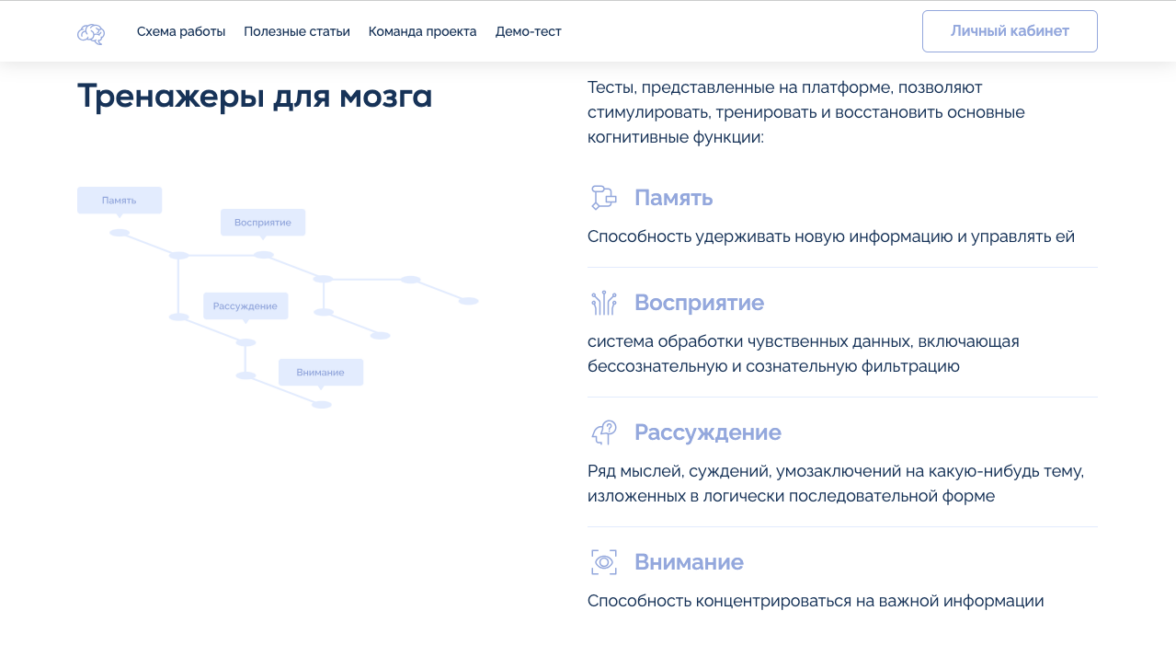The width and height of the screenshot is (1176, 657).
Task: Click the eye icon beside the Внимание heading
Action: pos(603,562)
